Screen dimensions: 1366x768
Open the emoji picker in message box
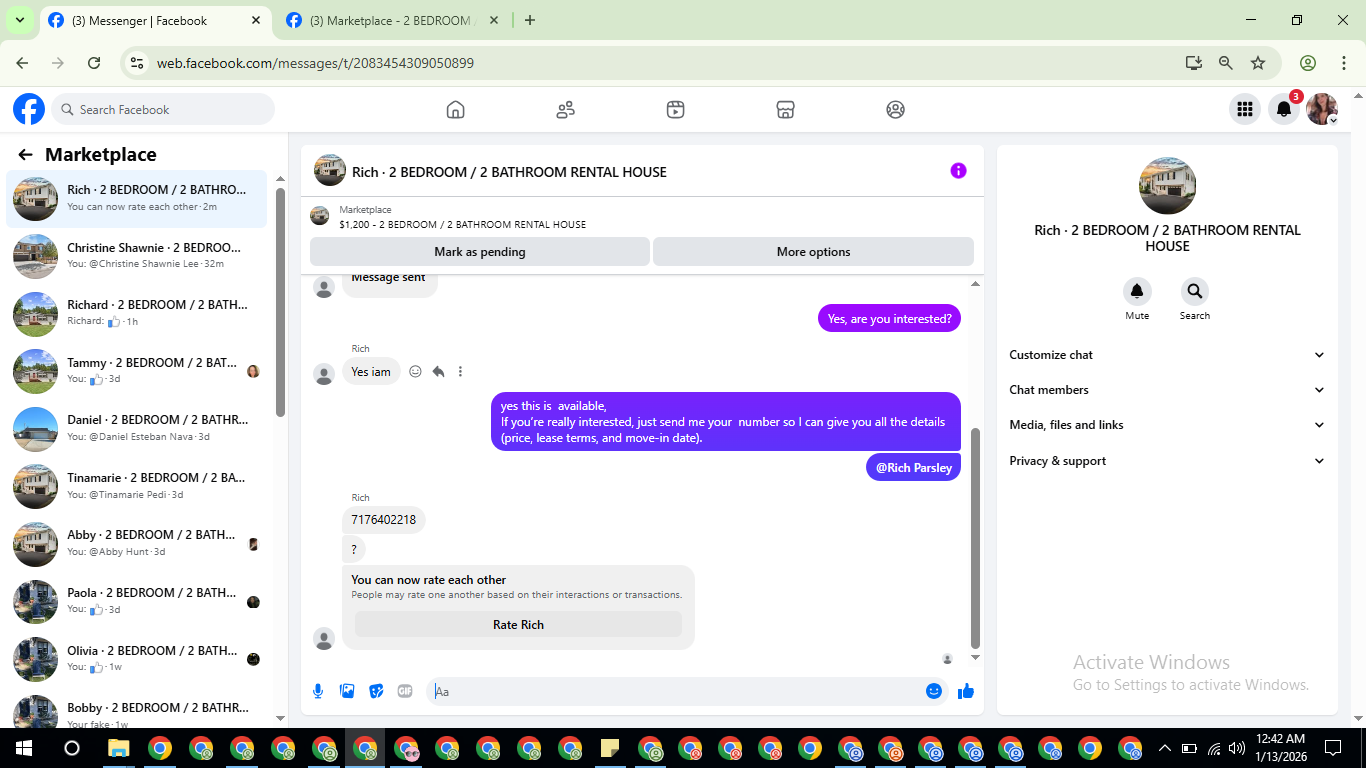point(934,691)
